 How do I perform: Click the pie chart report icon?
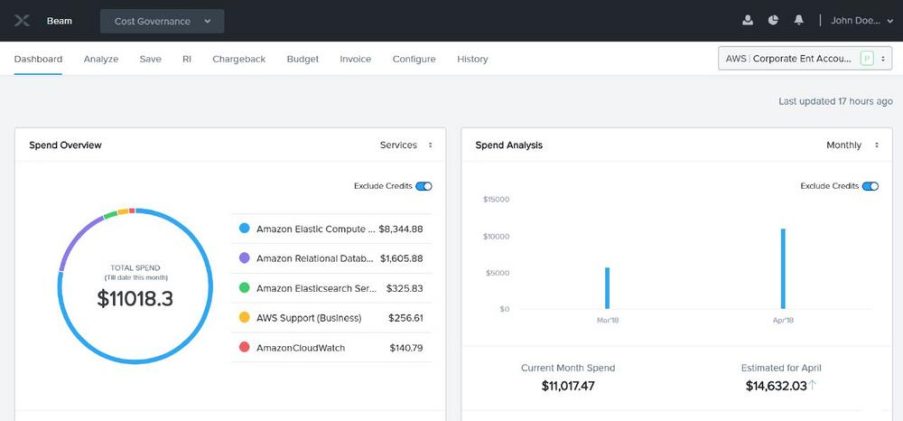[x=773, y=20]
